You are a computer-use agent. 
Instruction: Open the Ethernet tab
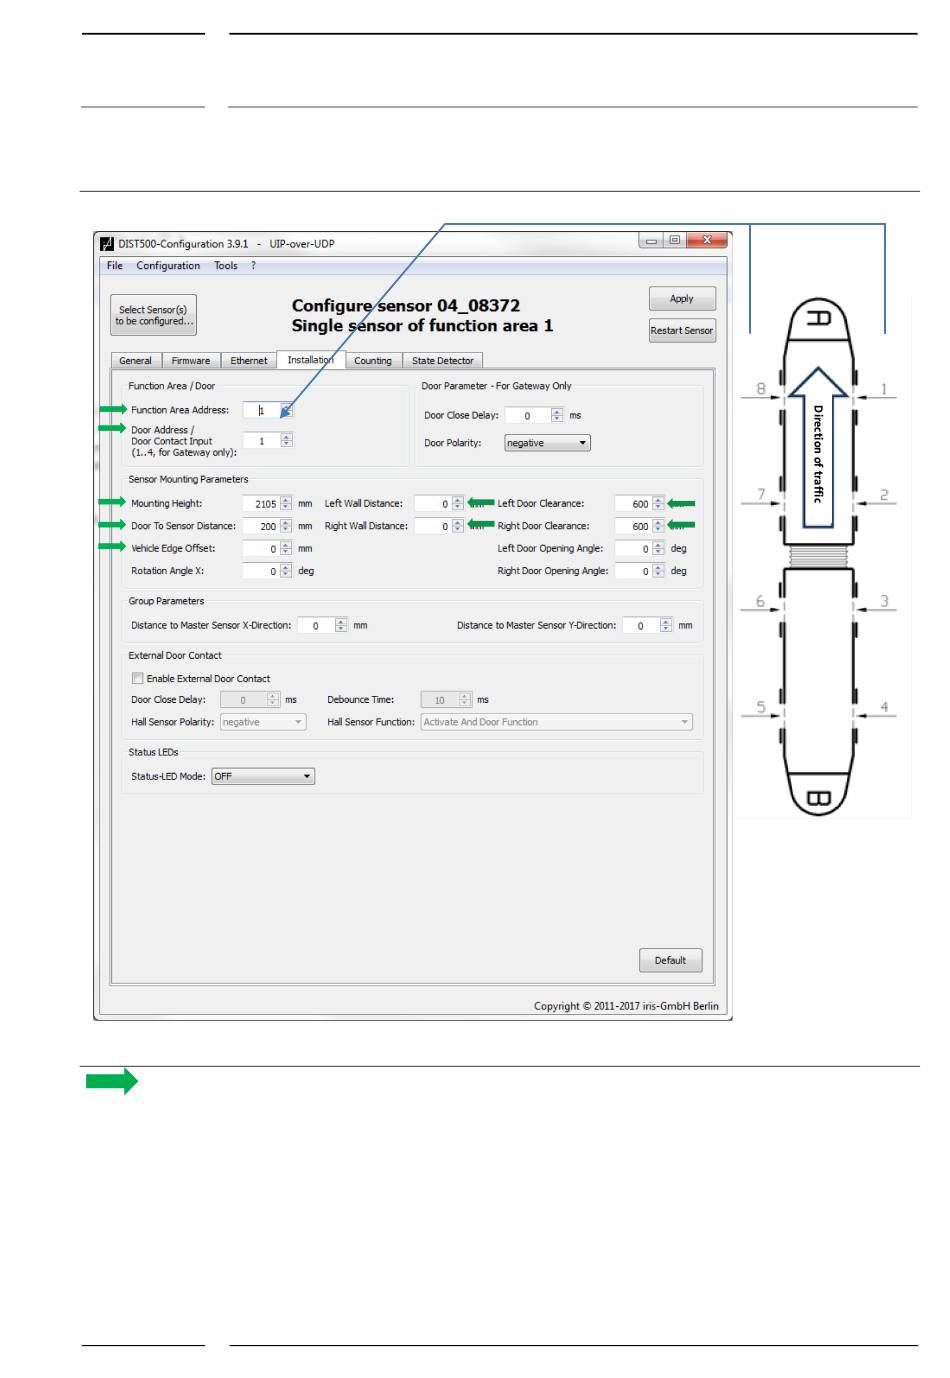coord(248,361)
